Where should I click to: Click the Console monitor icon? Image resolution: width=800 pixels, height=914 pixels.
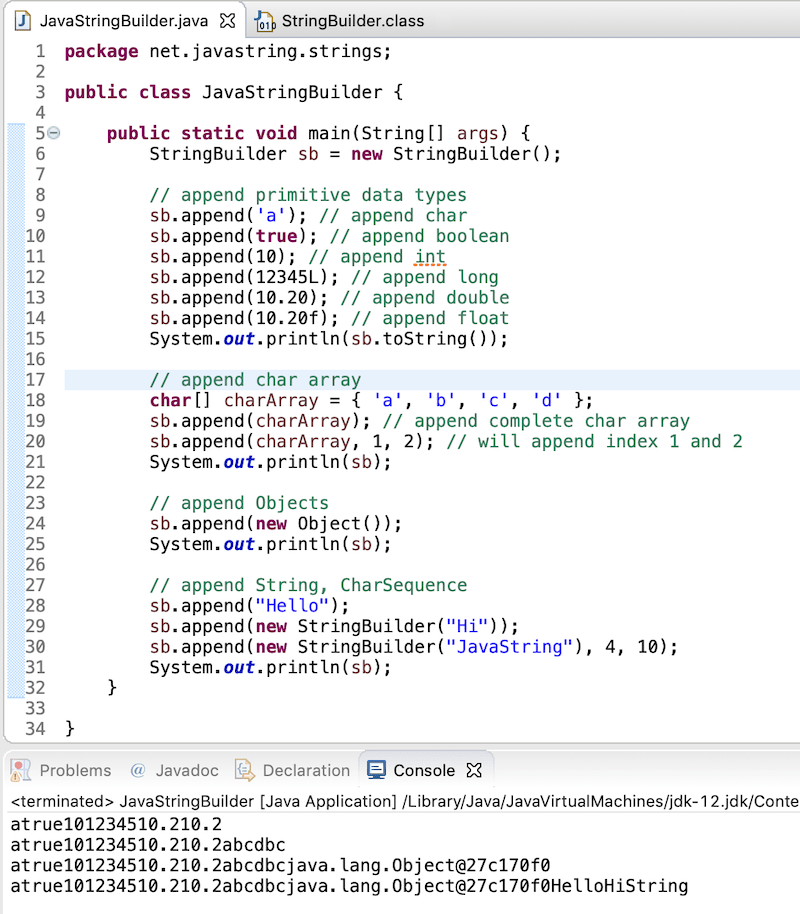tap(375, 770)
